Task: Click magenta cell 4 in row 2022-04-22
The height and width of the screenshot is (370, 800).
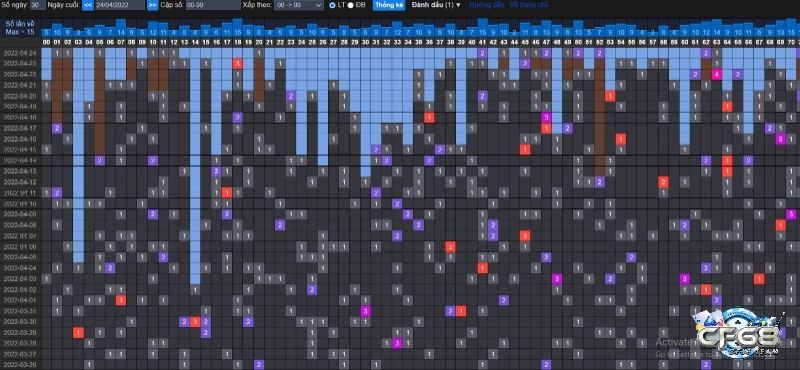Action: pos(716,74)
